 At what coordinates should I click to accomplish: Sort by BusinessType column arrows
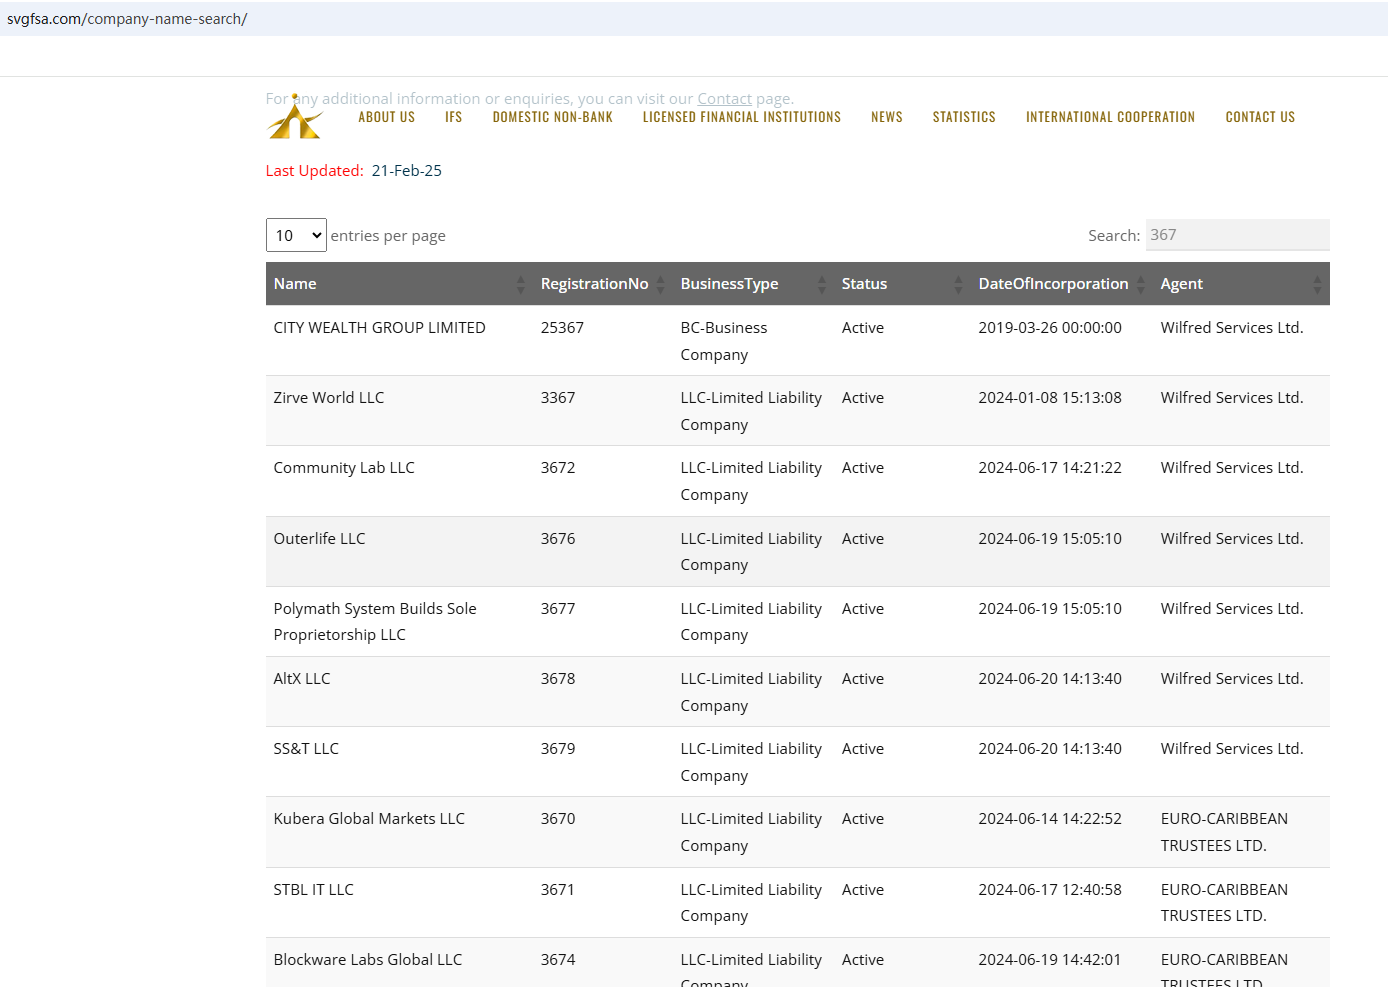click(821, 285)
